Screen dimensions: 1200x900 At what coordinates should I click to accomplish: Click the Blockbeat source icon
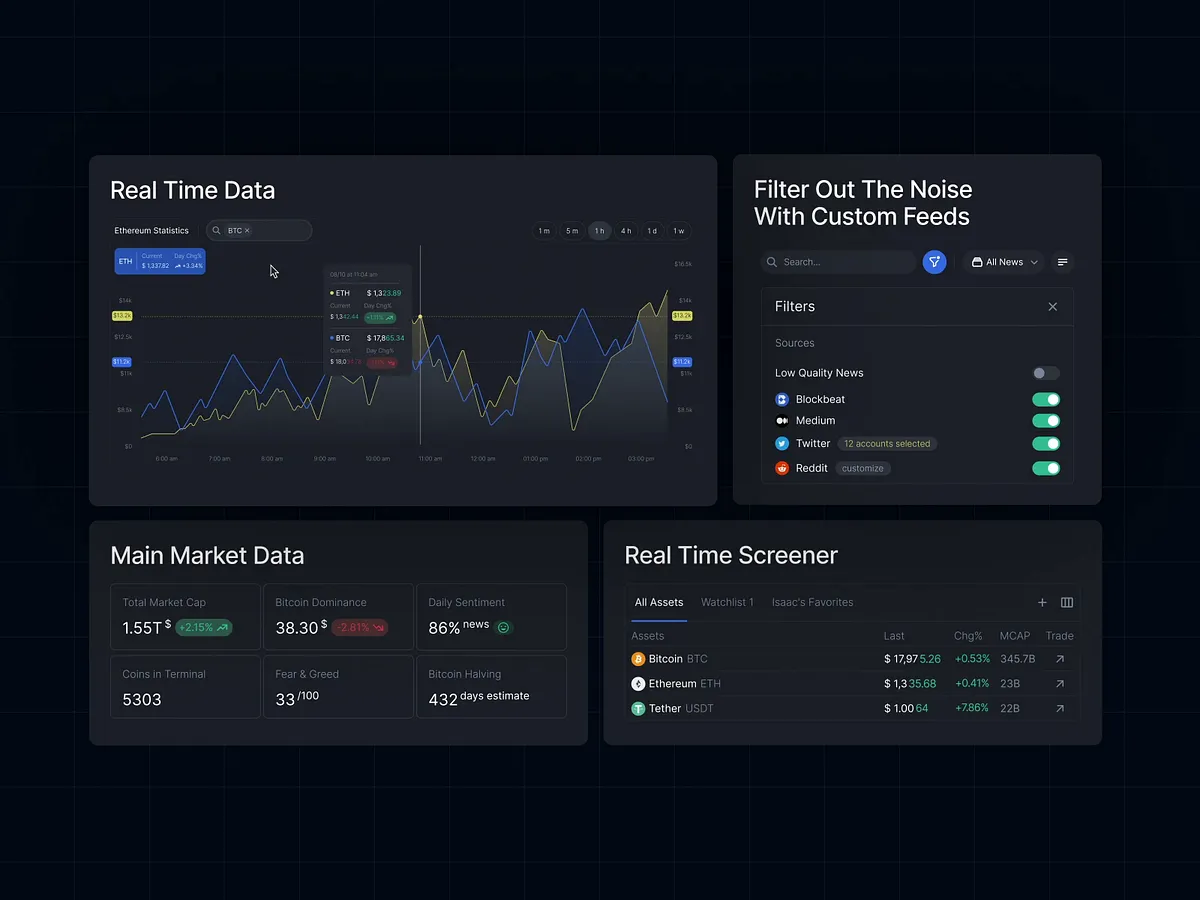[782, 398]
